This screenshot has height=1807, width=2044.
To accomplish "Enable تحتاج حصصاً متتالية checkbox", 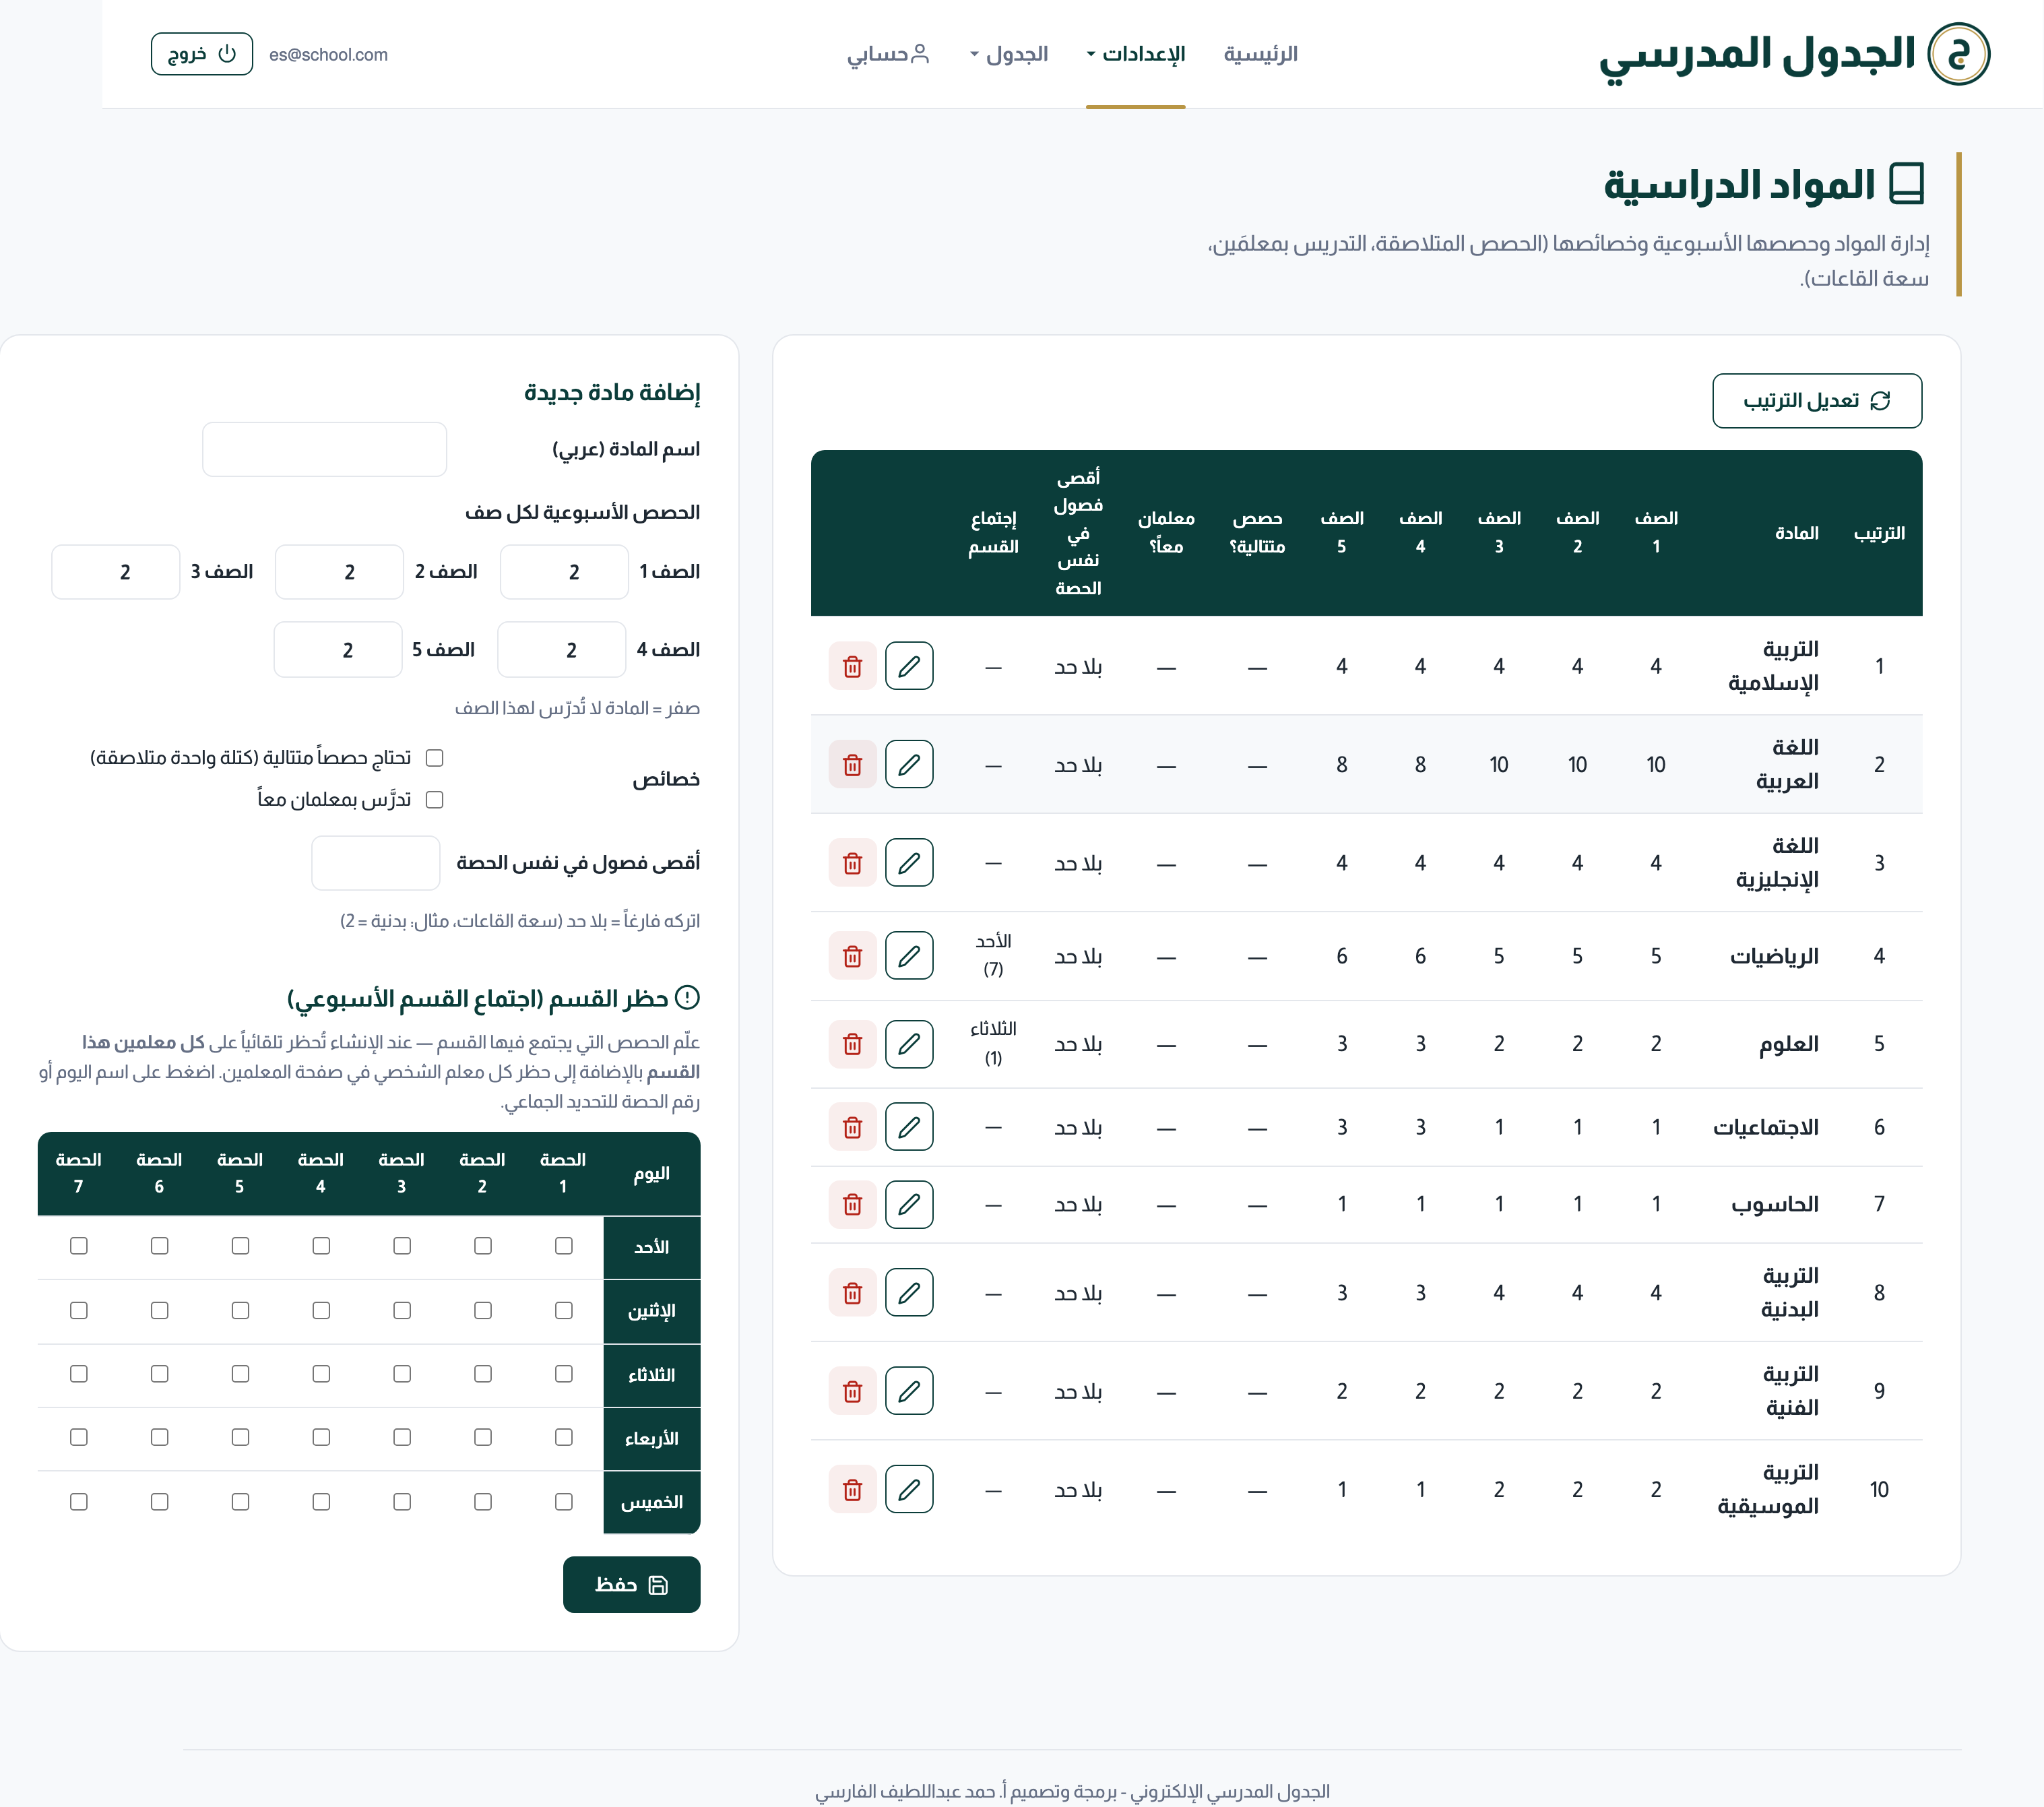I will tap(434, 757).
